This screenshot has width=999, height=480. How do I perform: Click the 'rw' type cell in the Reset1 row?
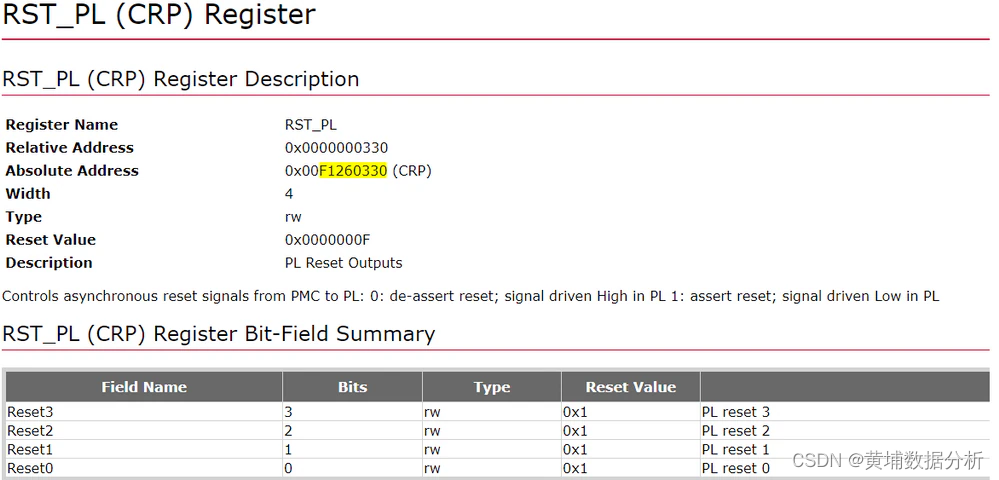pyautogui.click(x=491, y=449)
